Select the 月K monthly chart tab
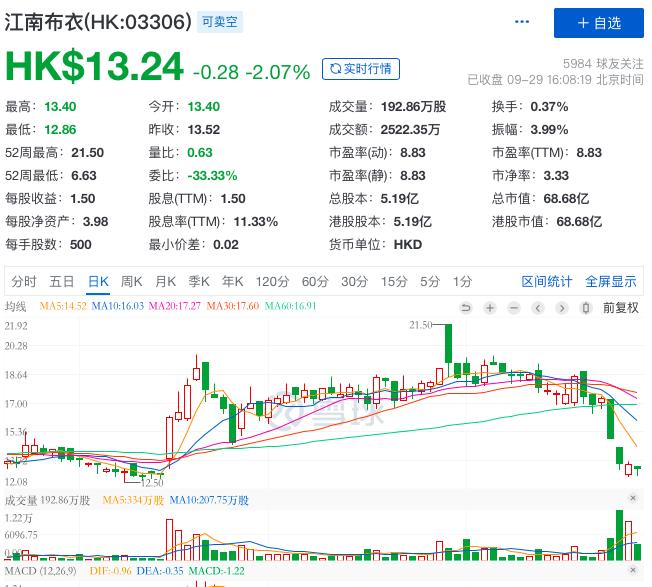 [165, 281]
